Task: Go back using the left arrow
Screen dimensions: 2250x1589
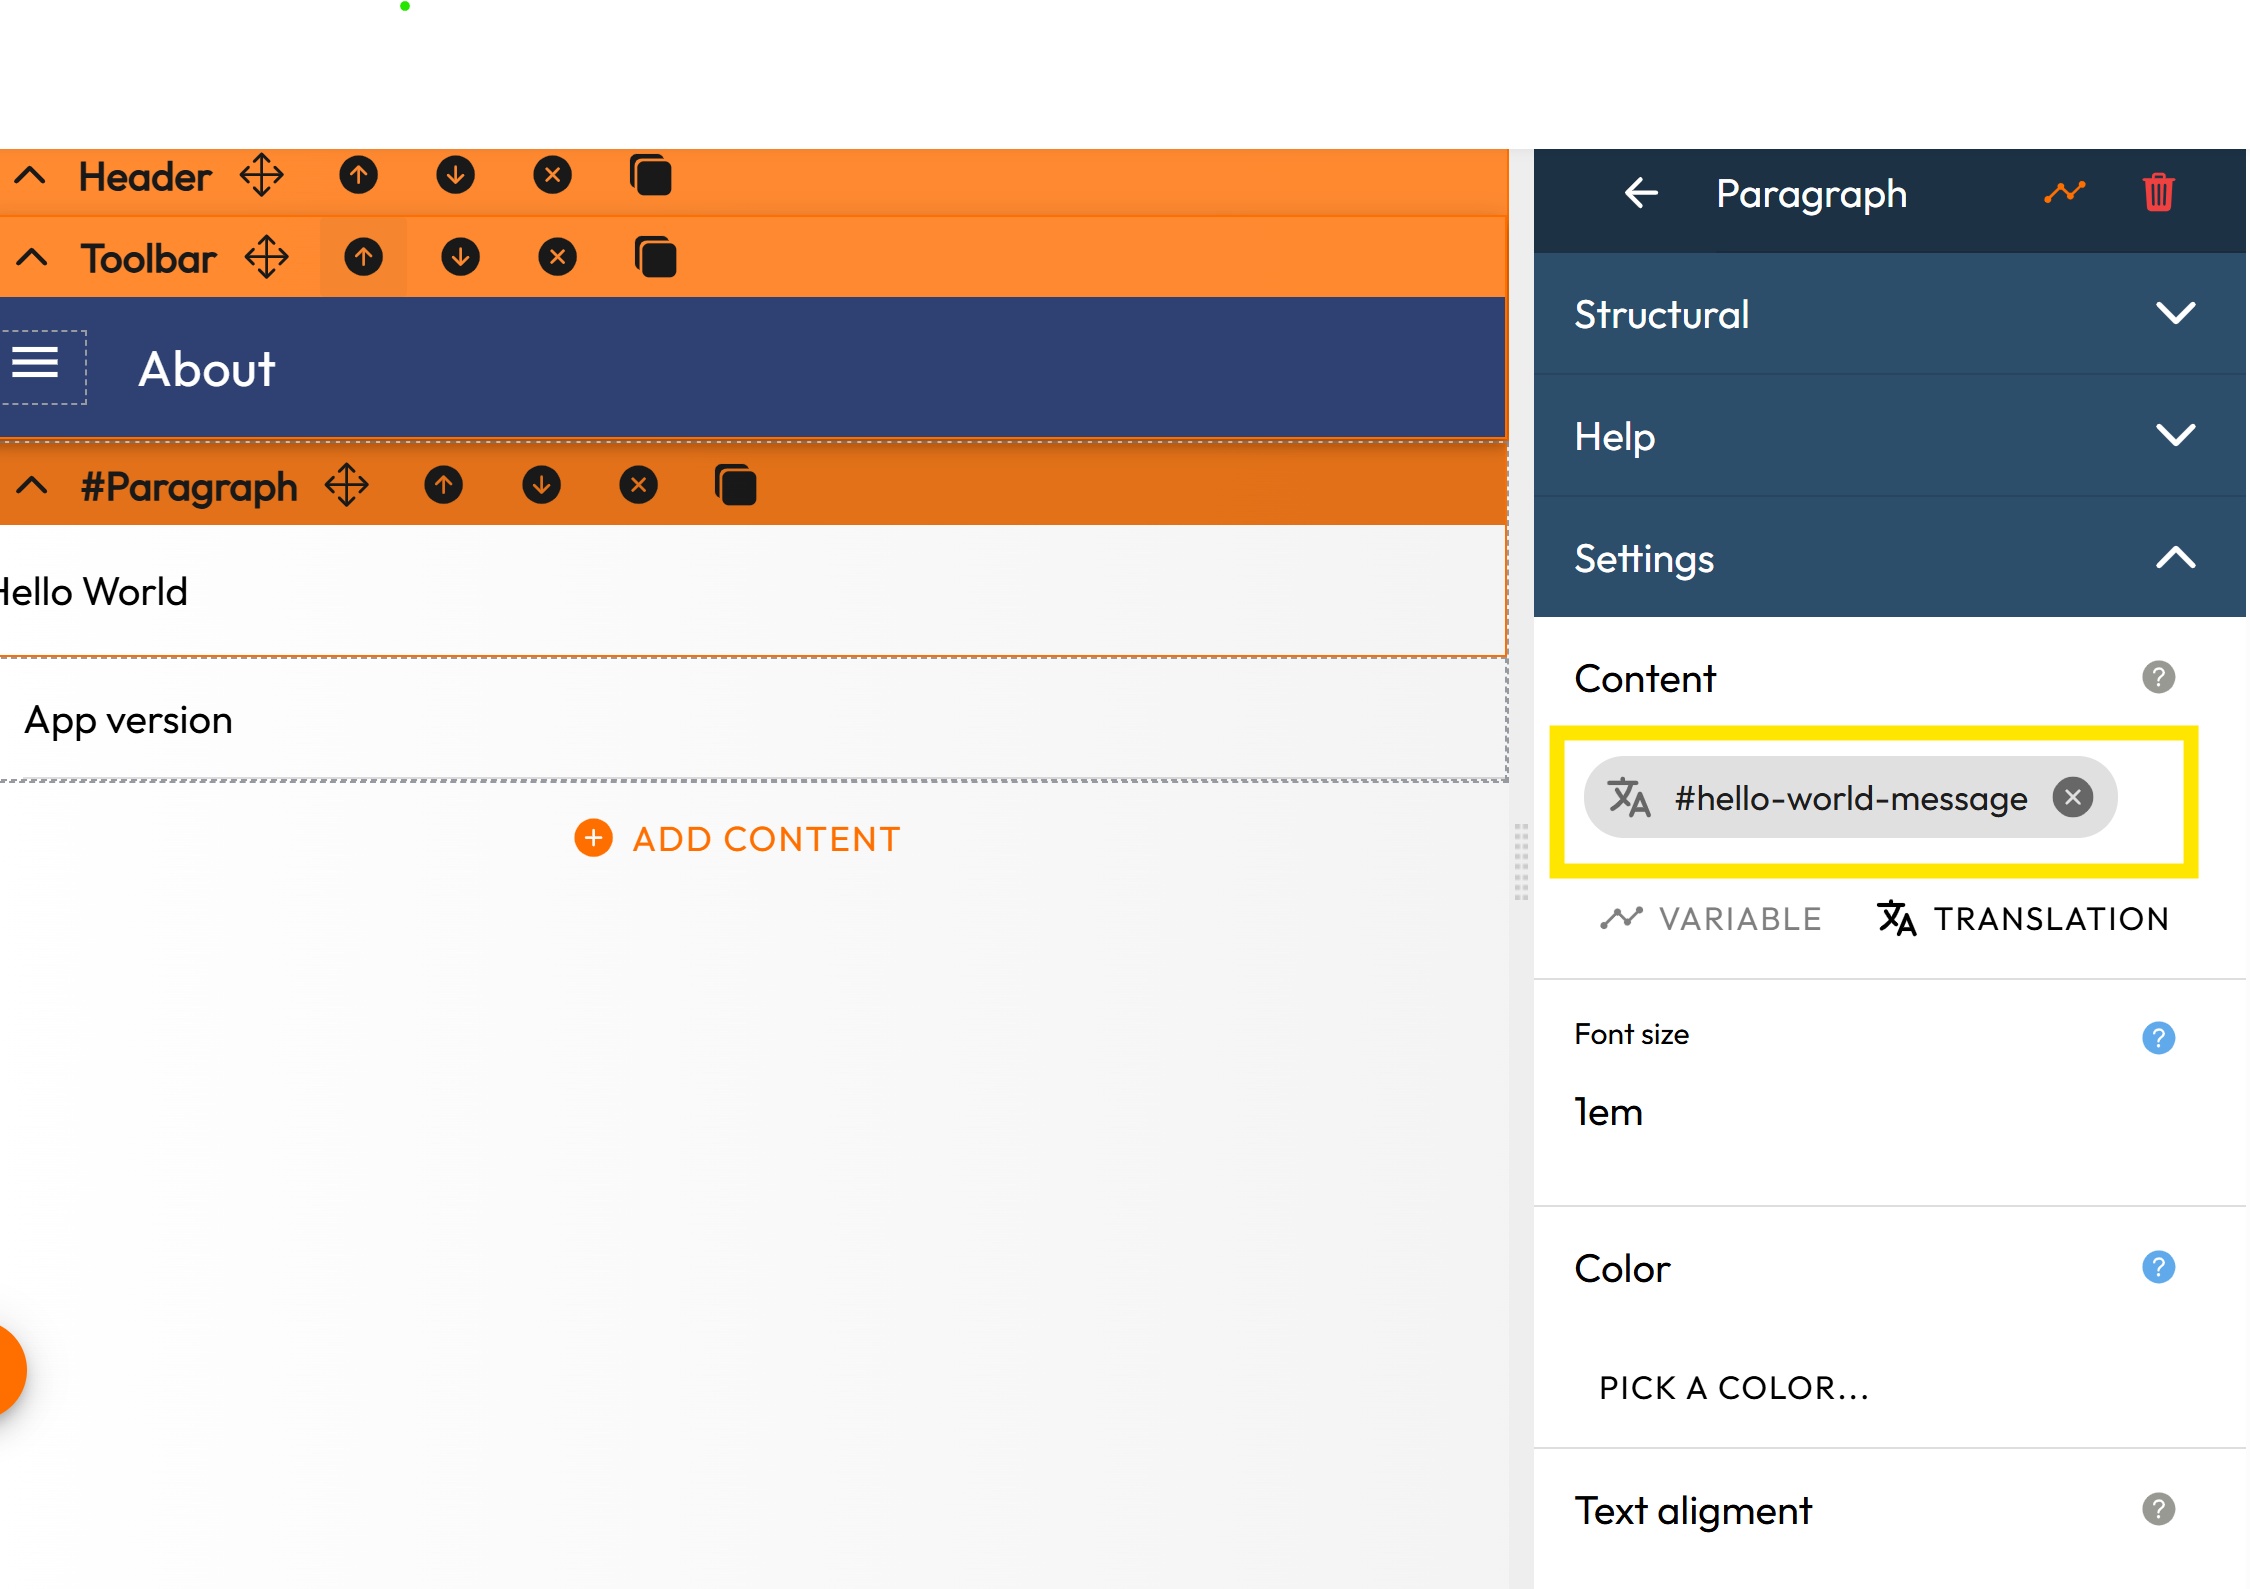Action: [x=1641, y=192]
